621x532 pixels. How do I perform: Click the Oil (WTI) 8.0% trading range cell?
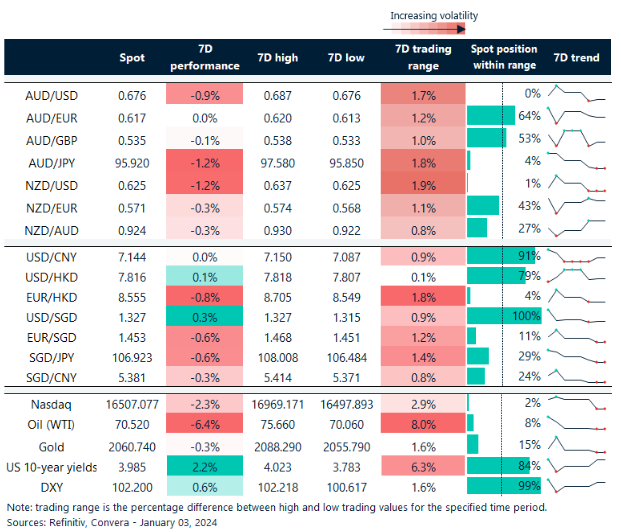coord(422,424)
